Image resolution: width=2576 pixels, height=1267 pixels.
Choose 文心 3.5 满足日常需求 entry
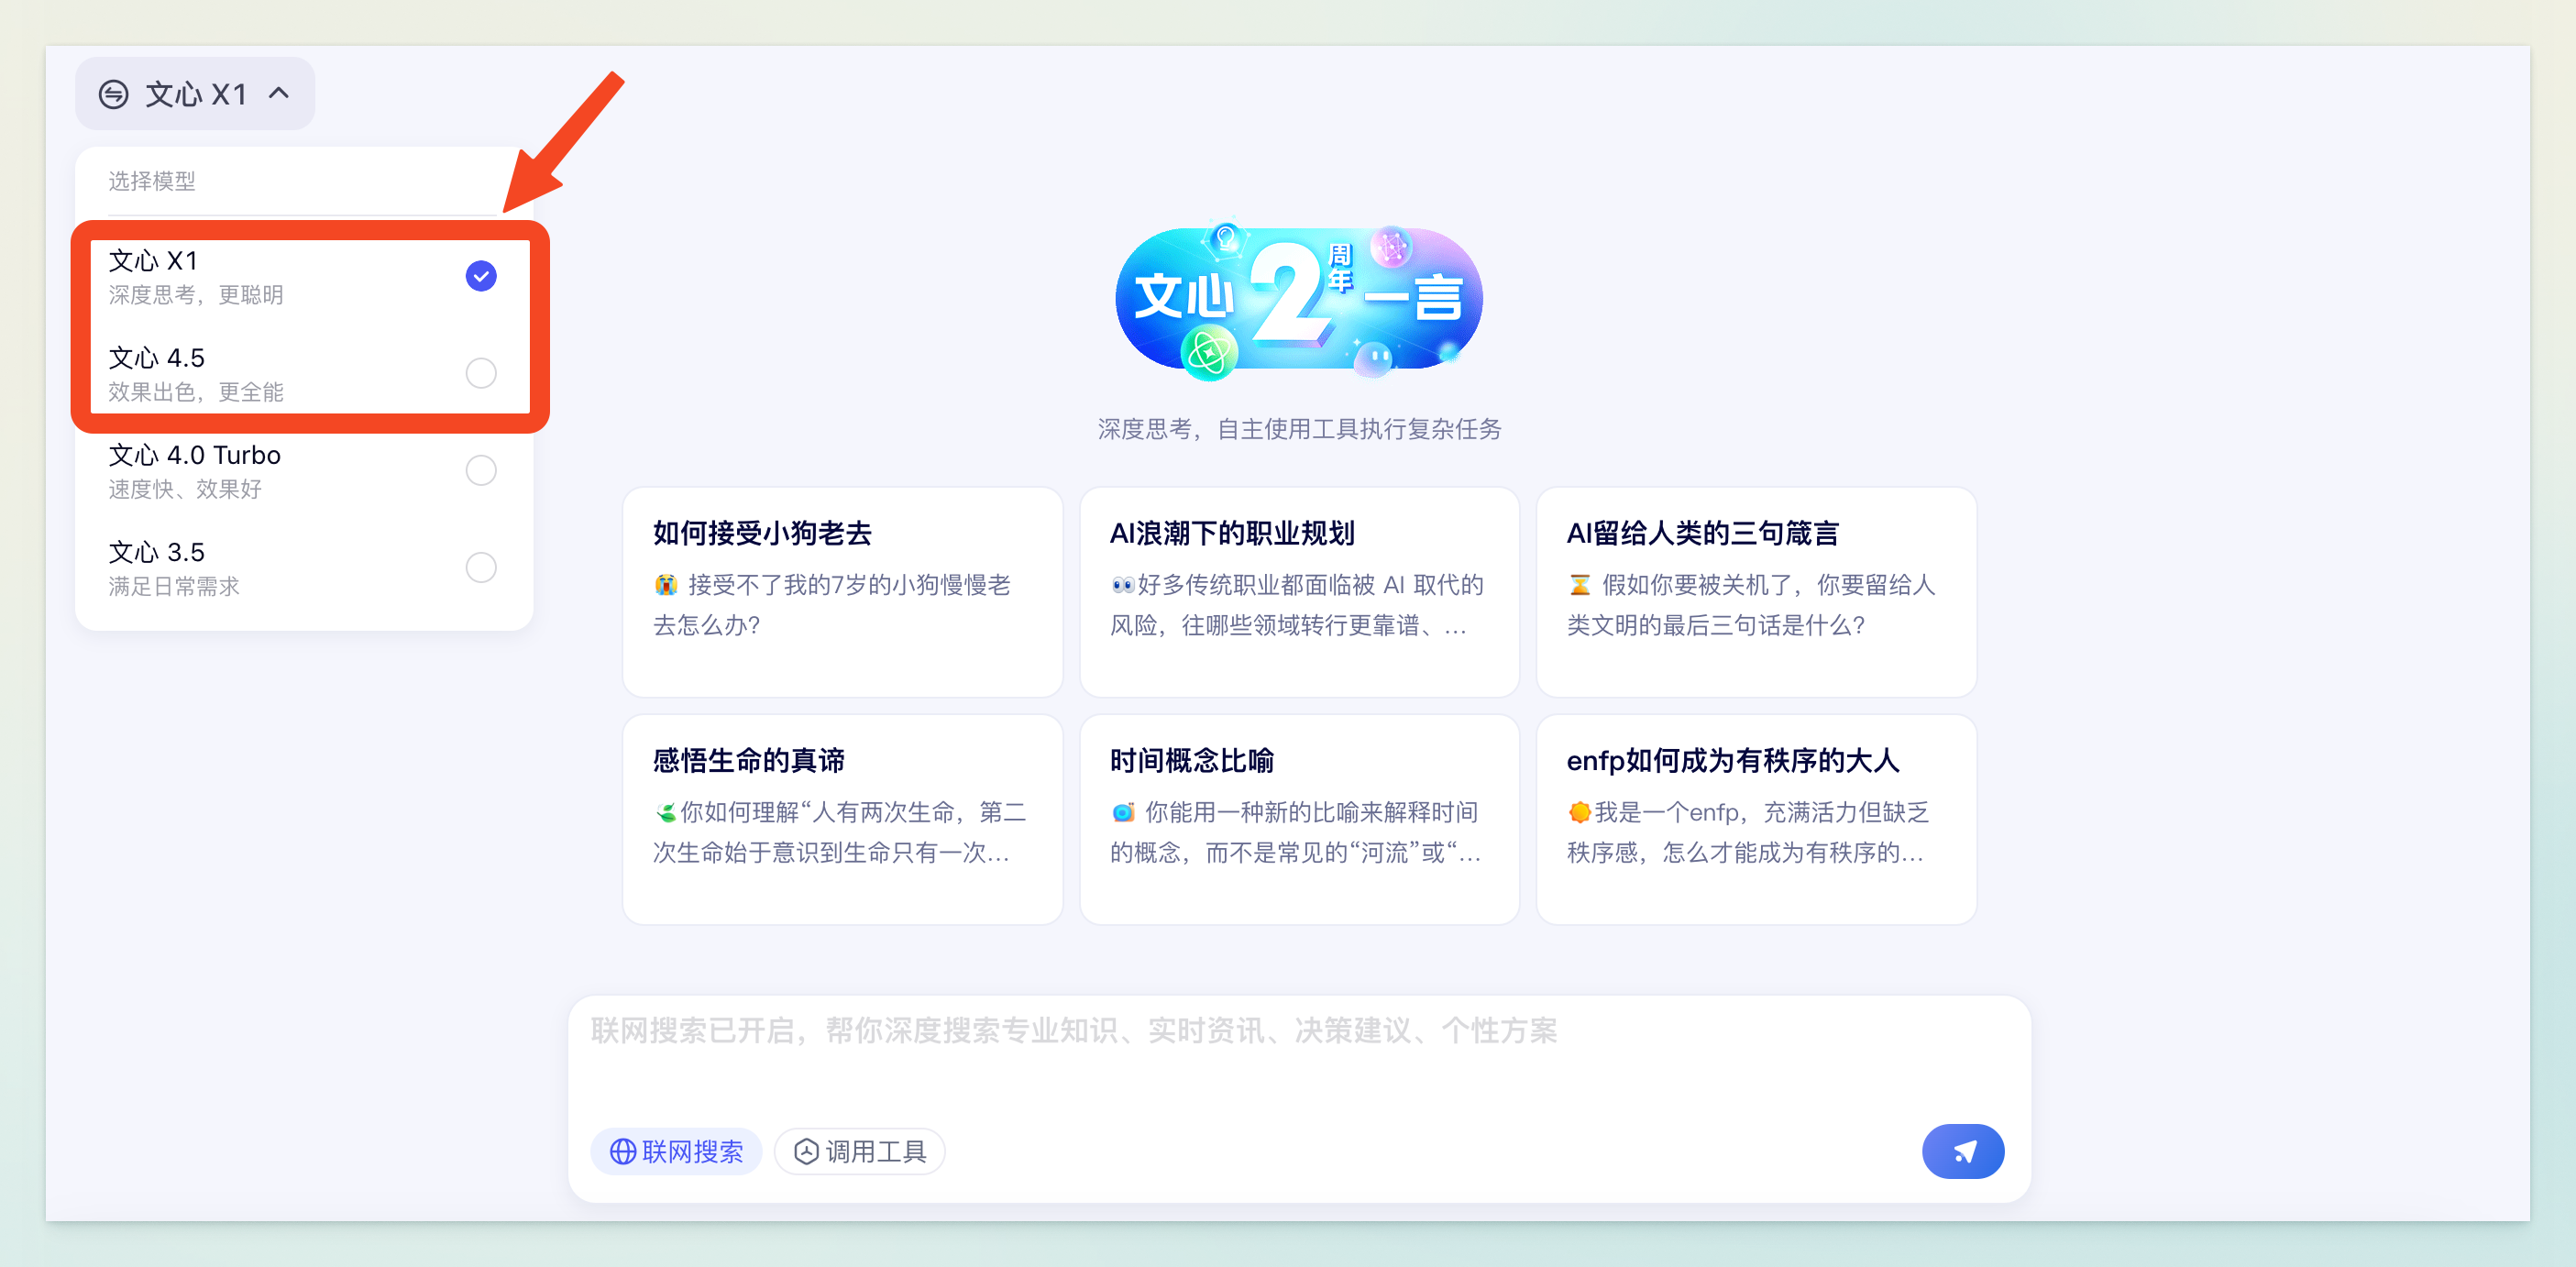(x=175, y=568)
